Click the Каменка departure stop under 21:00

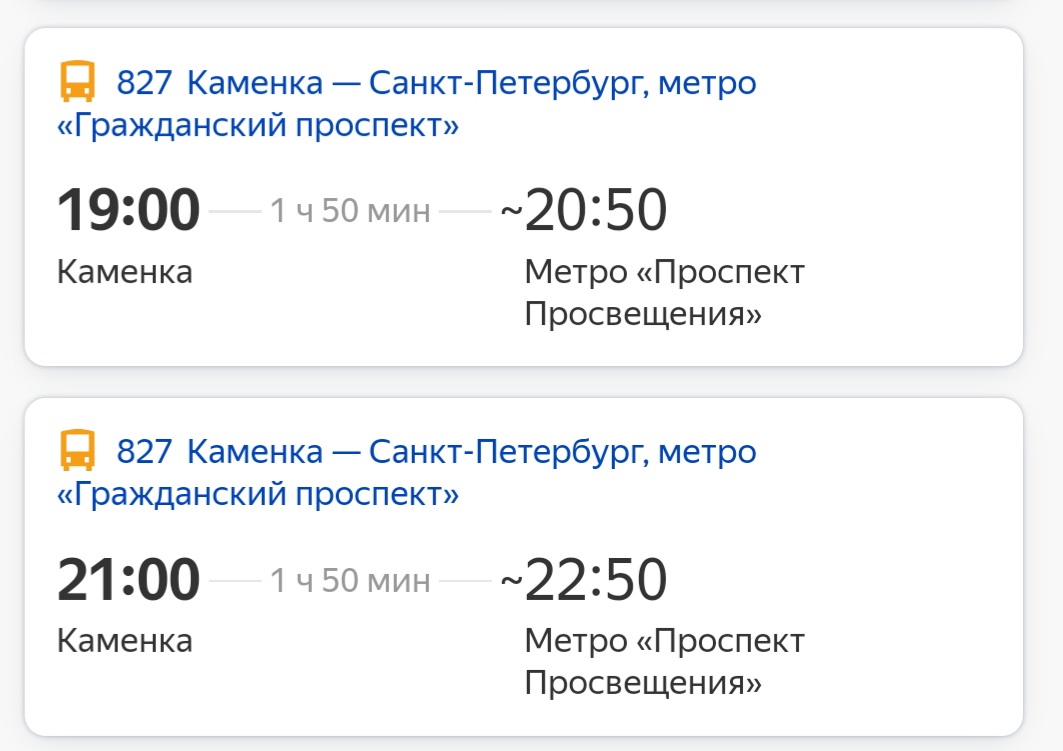coord(124,641)
